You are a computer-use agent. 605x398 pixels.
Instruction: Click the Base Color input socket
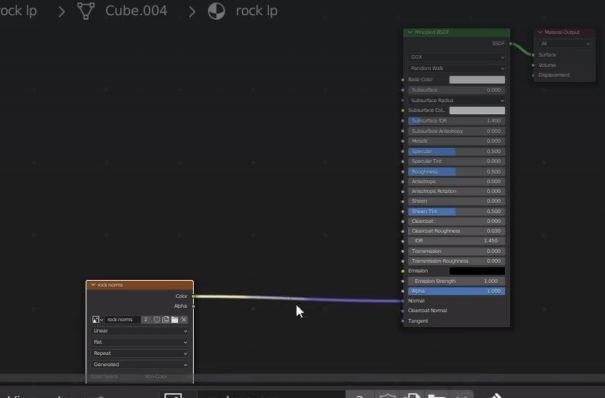pyautogui.click(x=403, y=79)
